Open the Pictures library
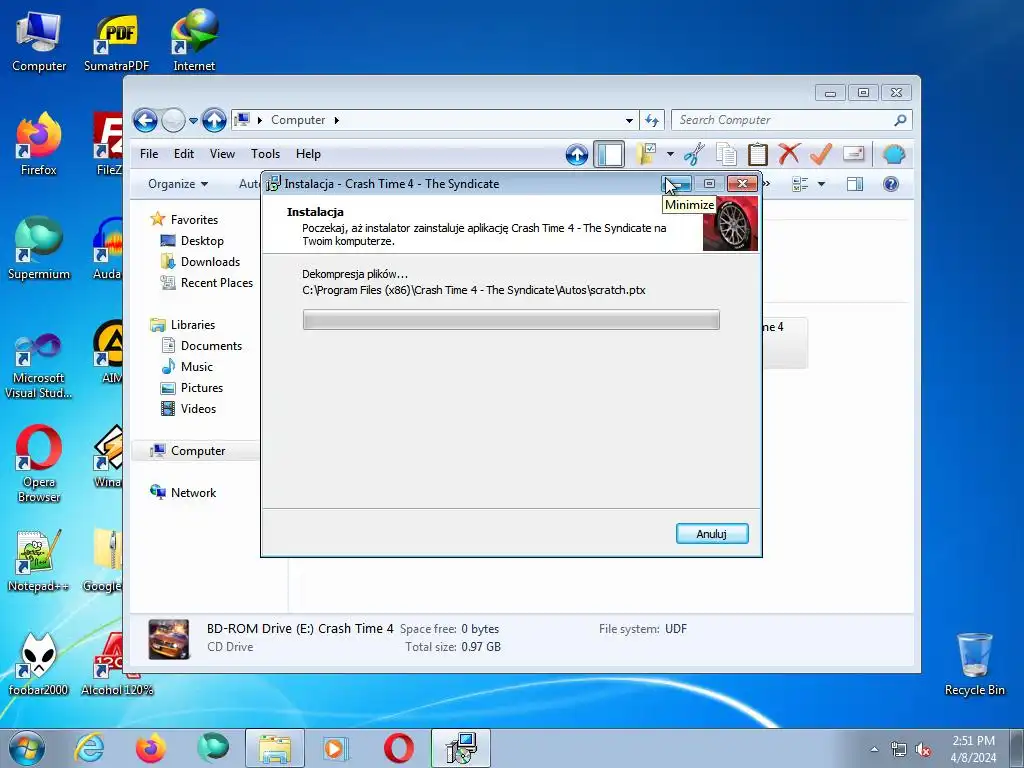The height and width of the screenshot is (768, 1024). click(202, 387)
